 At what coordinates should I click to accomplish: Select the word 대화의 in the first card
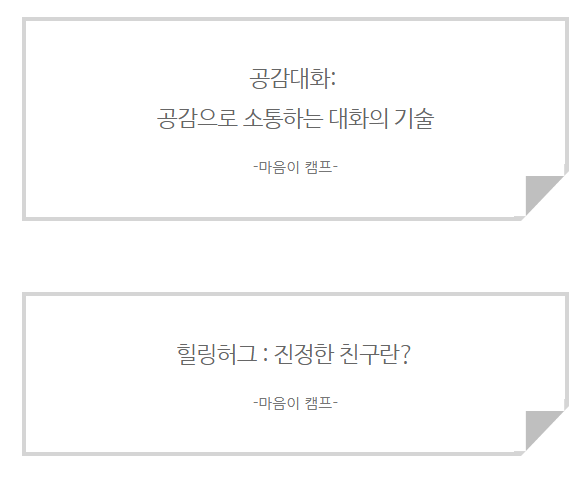click(358, 118)
